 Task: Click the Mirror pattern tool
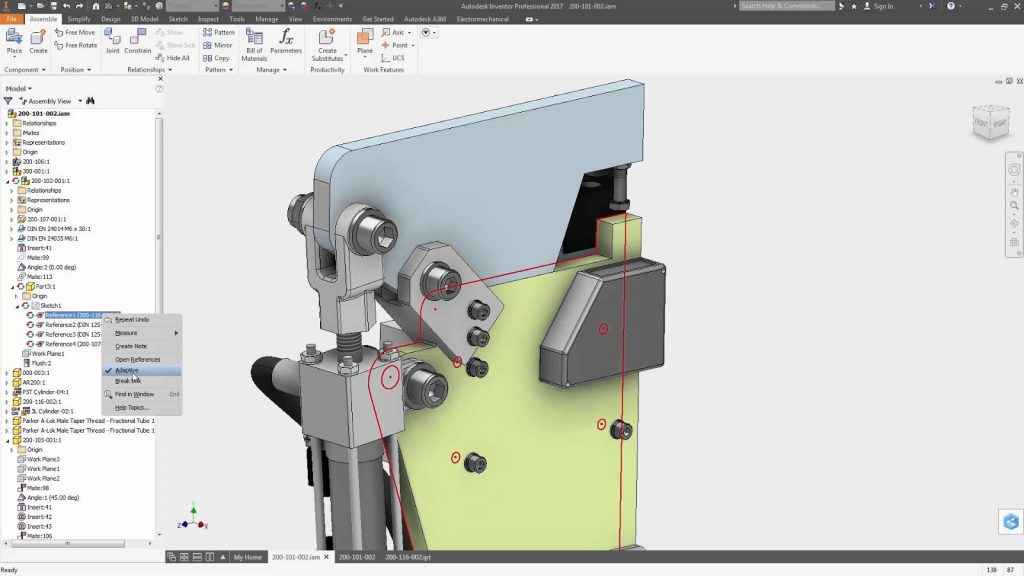pos(218,45)
